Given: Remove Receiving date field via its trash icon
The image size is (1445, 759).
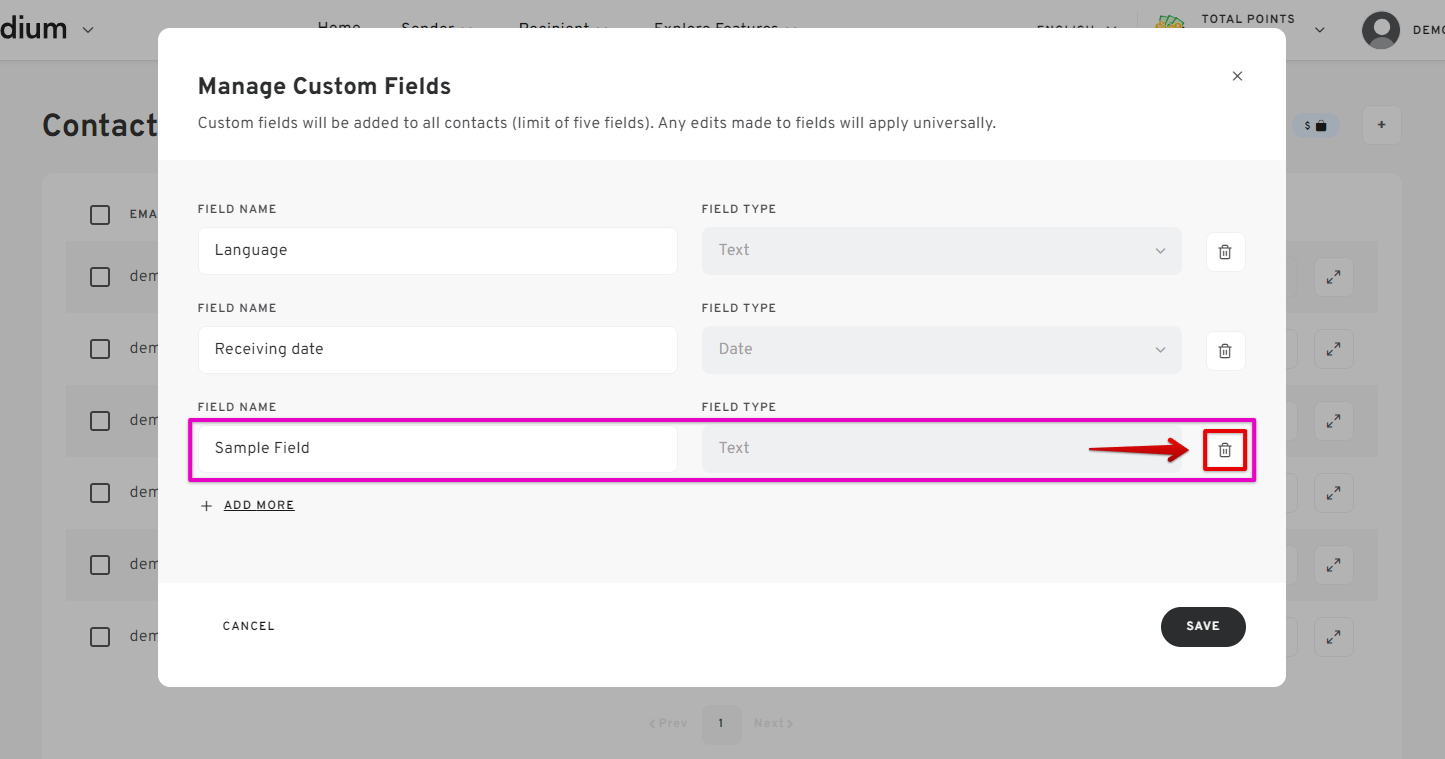Looking at the screenshot, I should tap(1225, 350).
